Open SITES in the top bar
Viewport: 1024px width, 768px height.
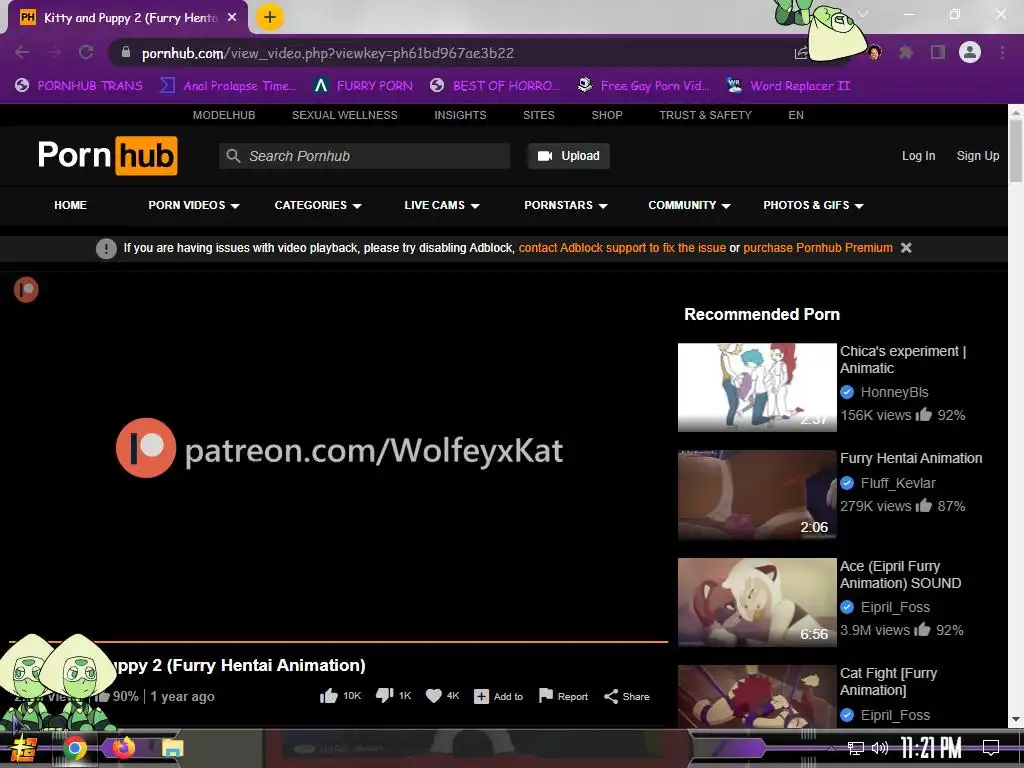click(x=539, y=115)
